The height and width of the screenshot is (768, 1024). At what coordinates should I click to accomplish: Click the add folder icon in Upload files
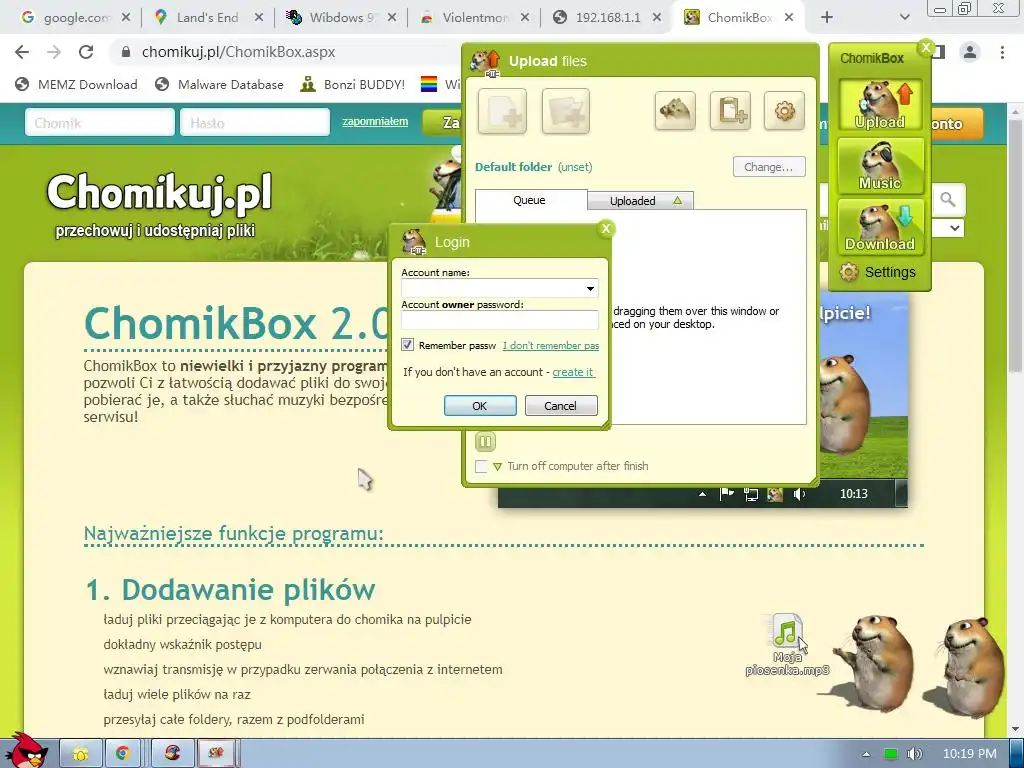coord(566,111)
